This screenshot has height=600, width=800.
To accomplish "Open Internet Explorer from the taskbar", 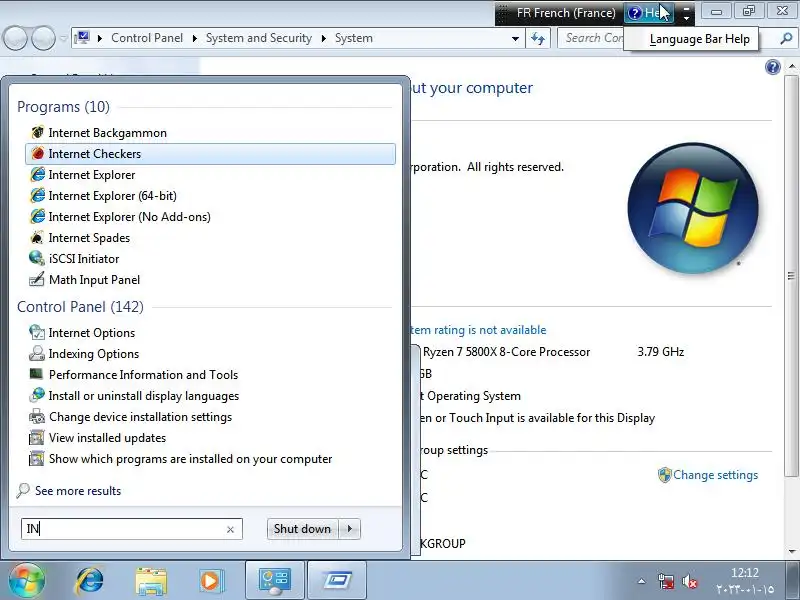I will tap(90, 580).
